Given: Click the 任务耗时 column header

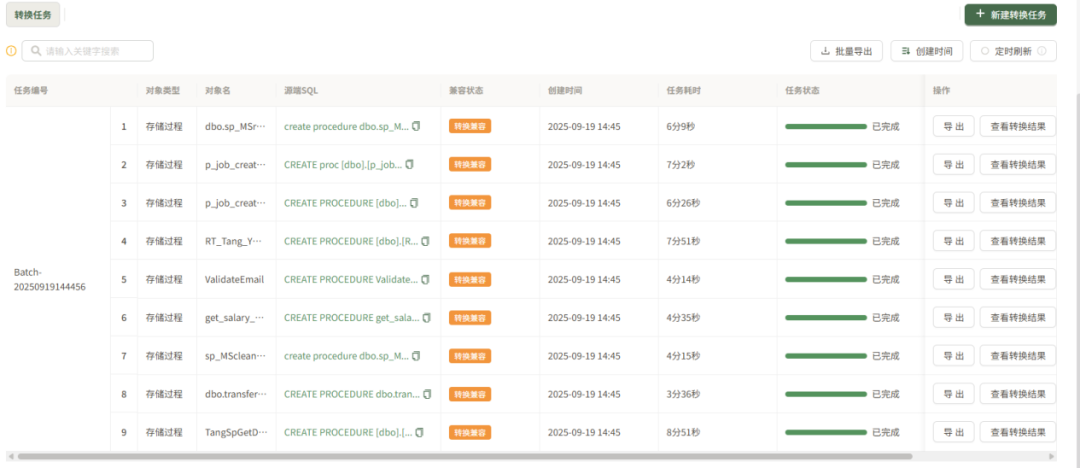Looking at the screenshot, I should pyautogui.click(x=684, y=90).
